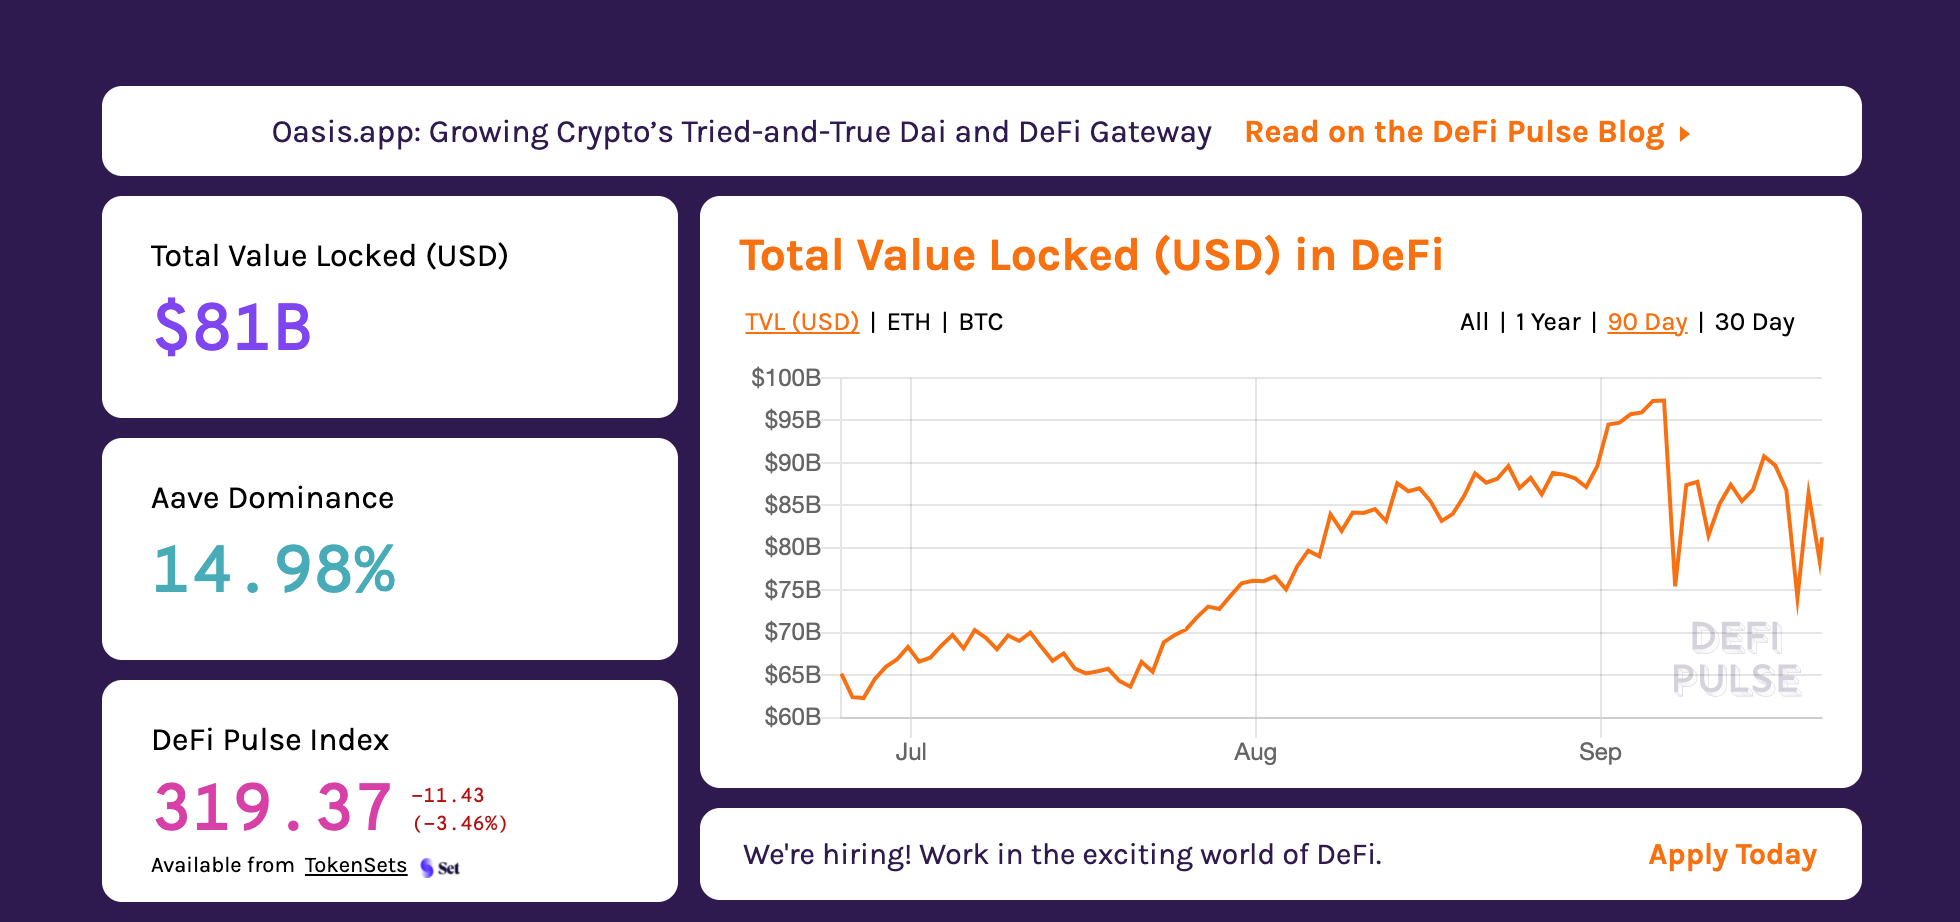1960x922 pixels.
Task: Click the $80B y-axis label
Action: coord(792,547)
